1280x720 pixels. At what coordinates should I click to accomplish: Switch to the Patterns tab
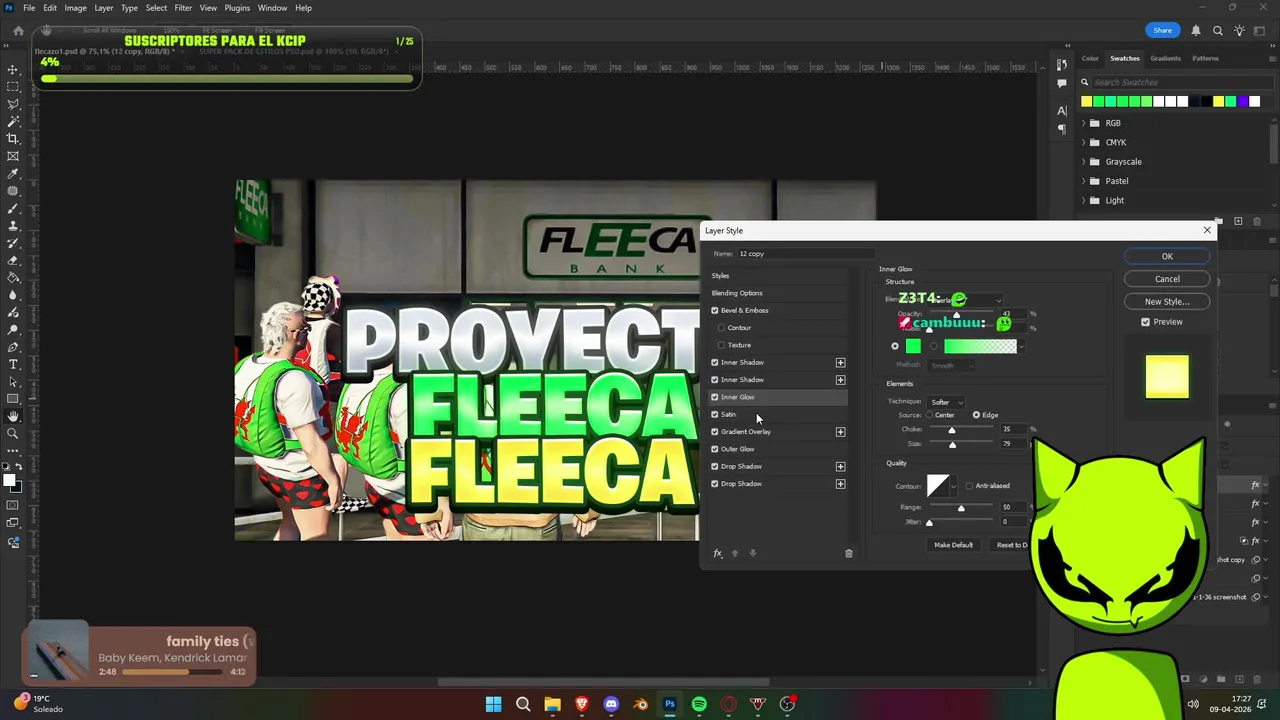click(x=1205, y=58)
